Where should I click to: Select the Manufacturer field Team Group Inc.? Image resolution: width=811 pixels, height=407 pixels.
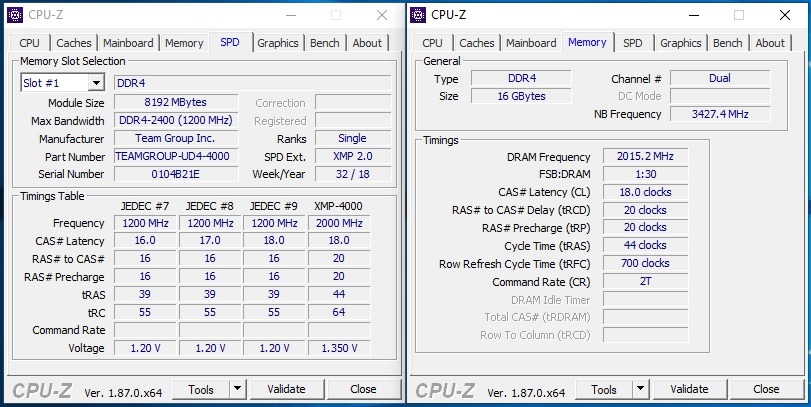[176, 138]
